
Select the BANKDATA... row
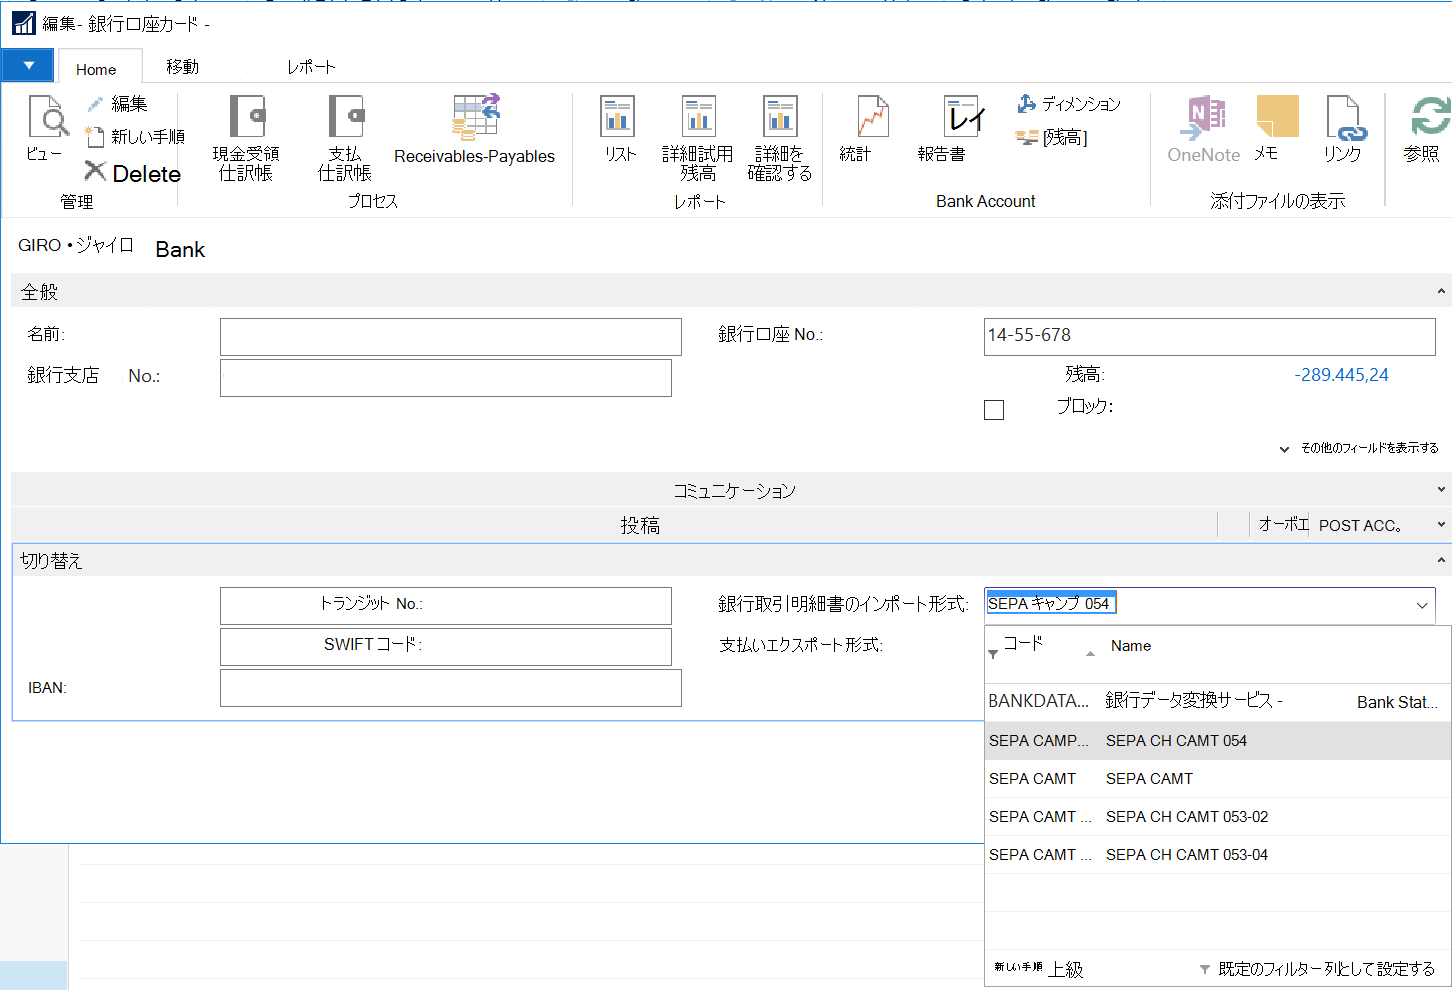pyautogui.click(x=1218, y=702)
